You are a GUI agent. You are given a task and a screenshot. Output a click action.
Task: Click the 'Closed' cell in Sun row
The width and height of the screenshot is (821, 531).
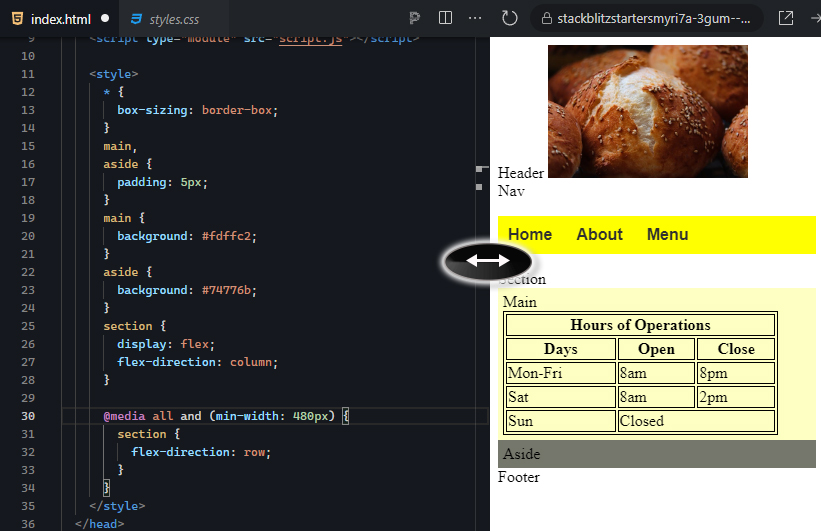(x=696, y=421)
